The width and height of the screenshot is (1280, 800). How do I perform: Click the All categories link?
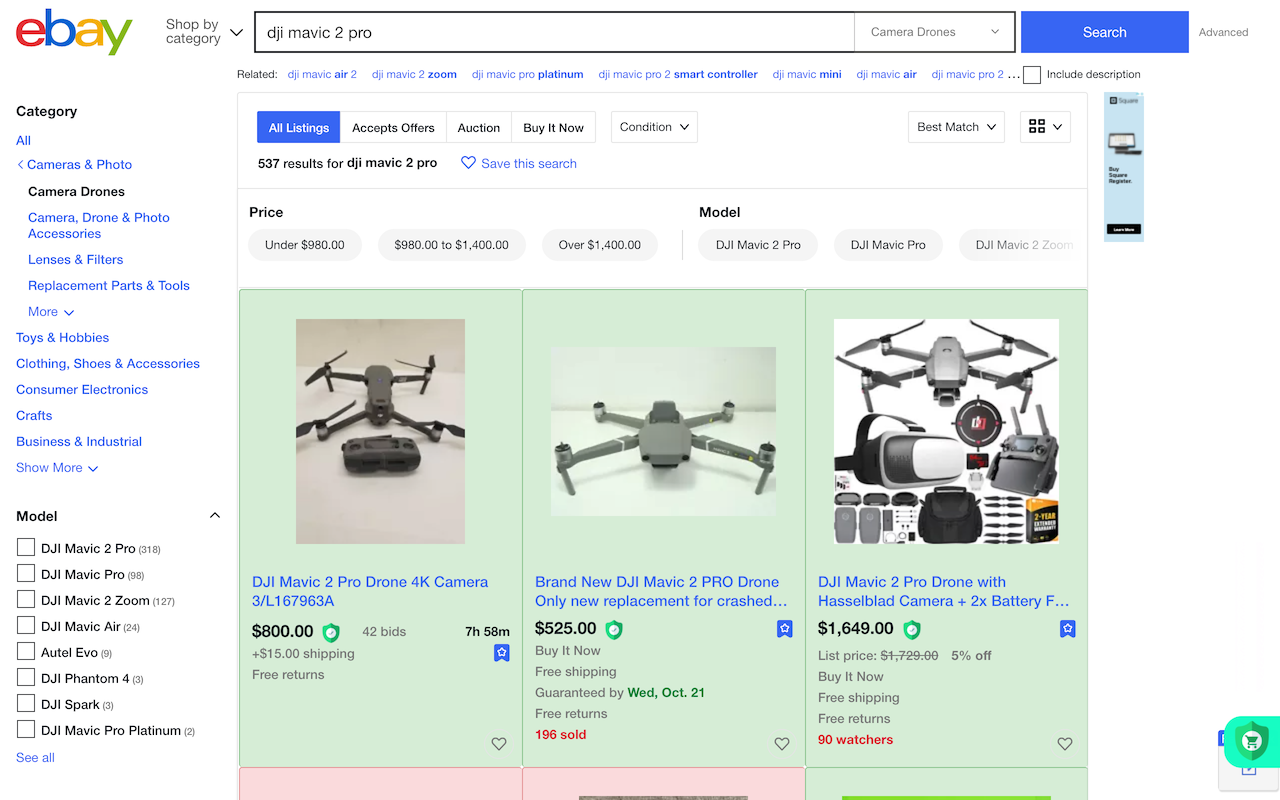(x=23, y=141)
